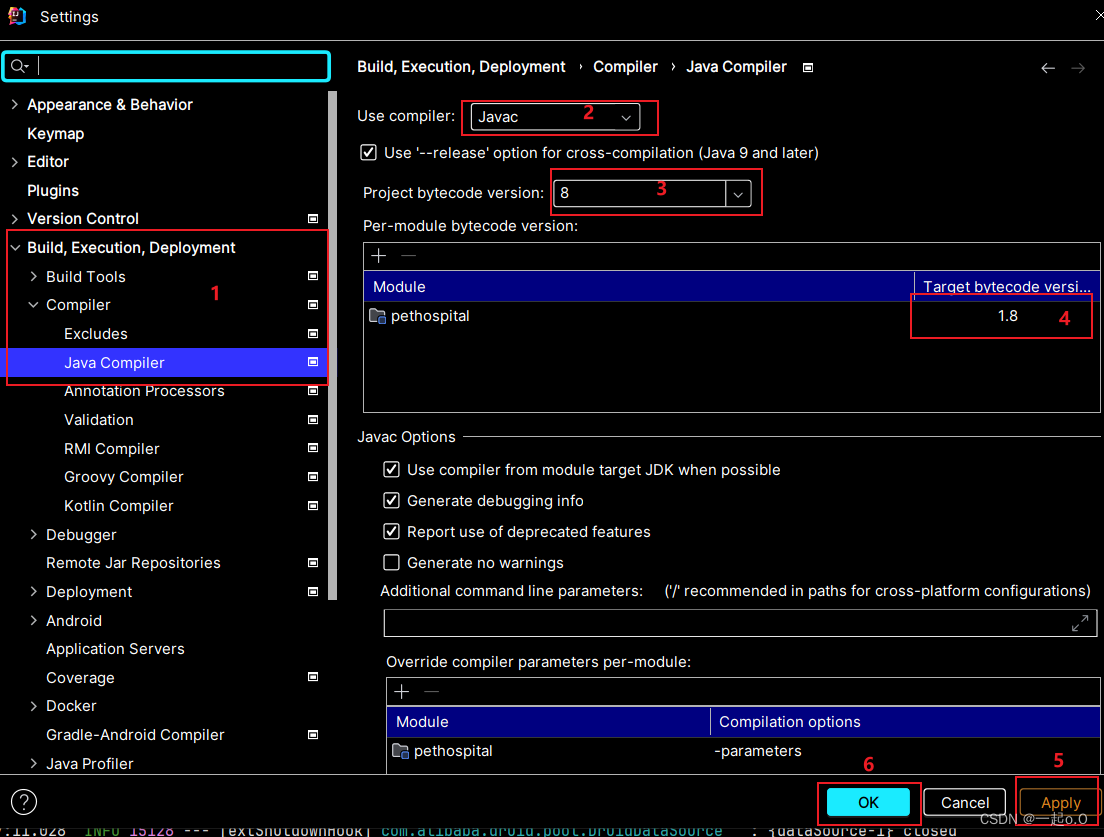Click the IntelliJ logo in Settings title bar
Screen dimensions: 1104x837
[17, 16]
